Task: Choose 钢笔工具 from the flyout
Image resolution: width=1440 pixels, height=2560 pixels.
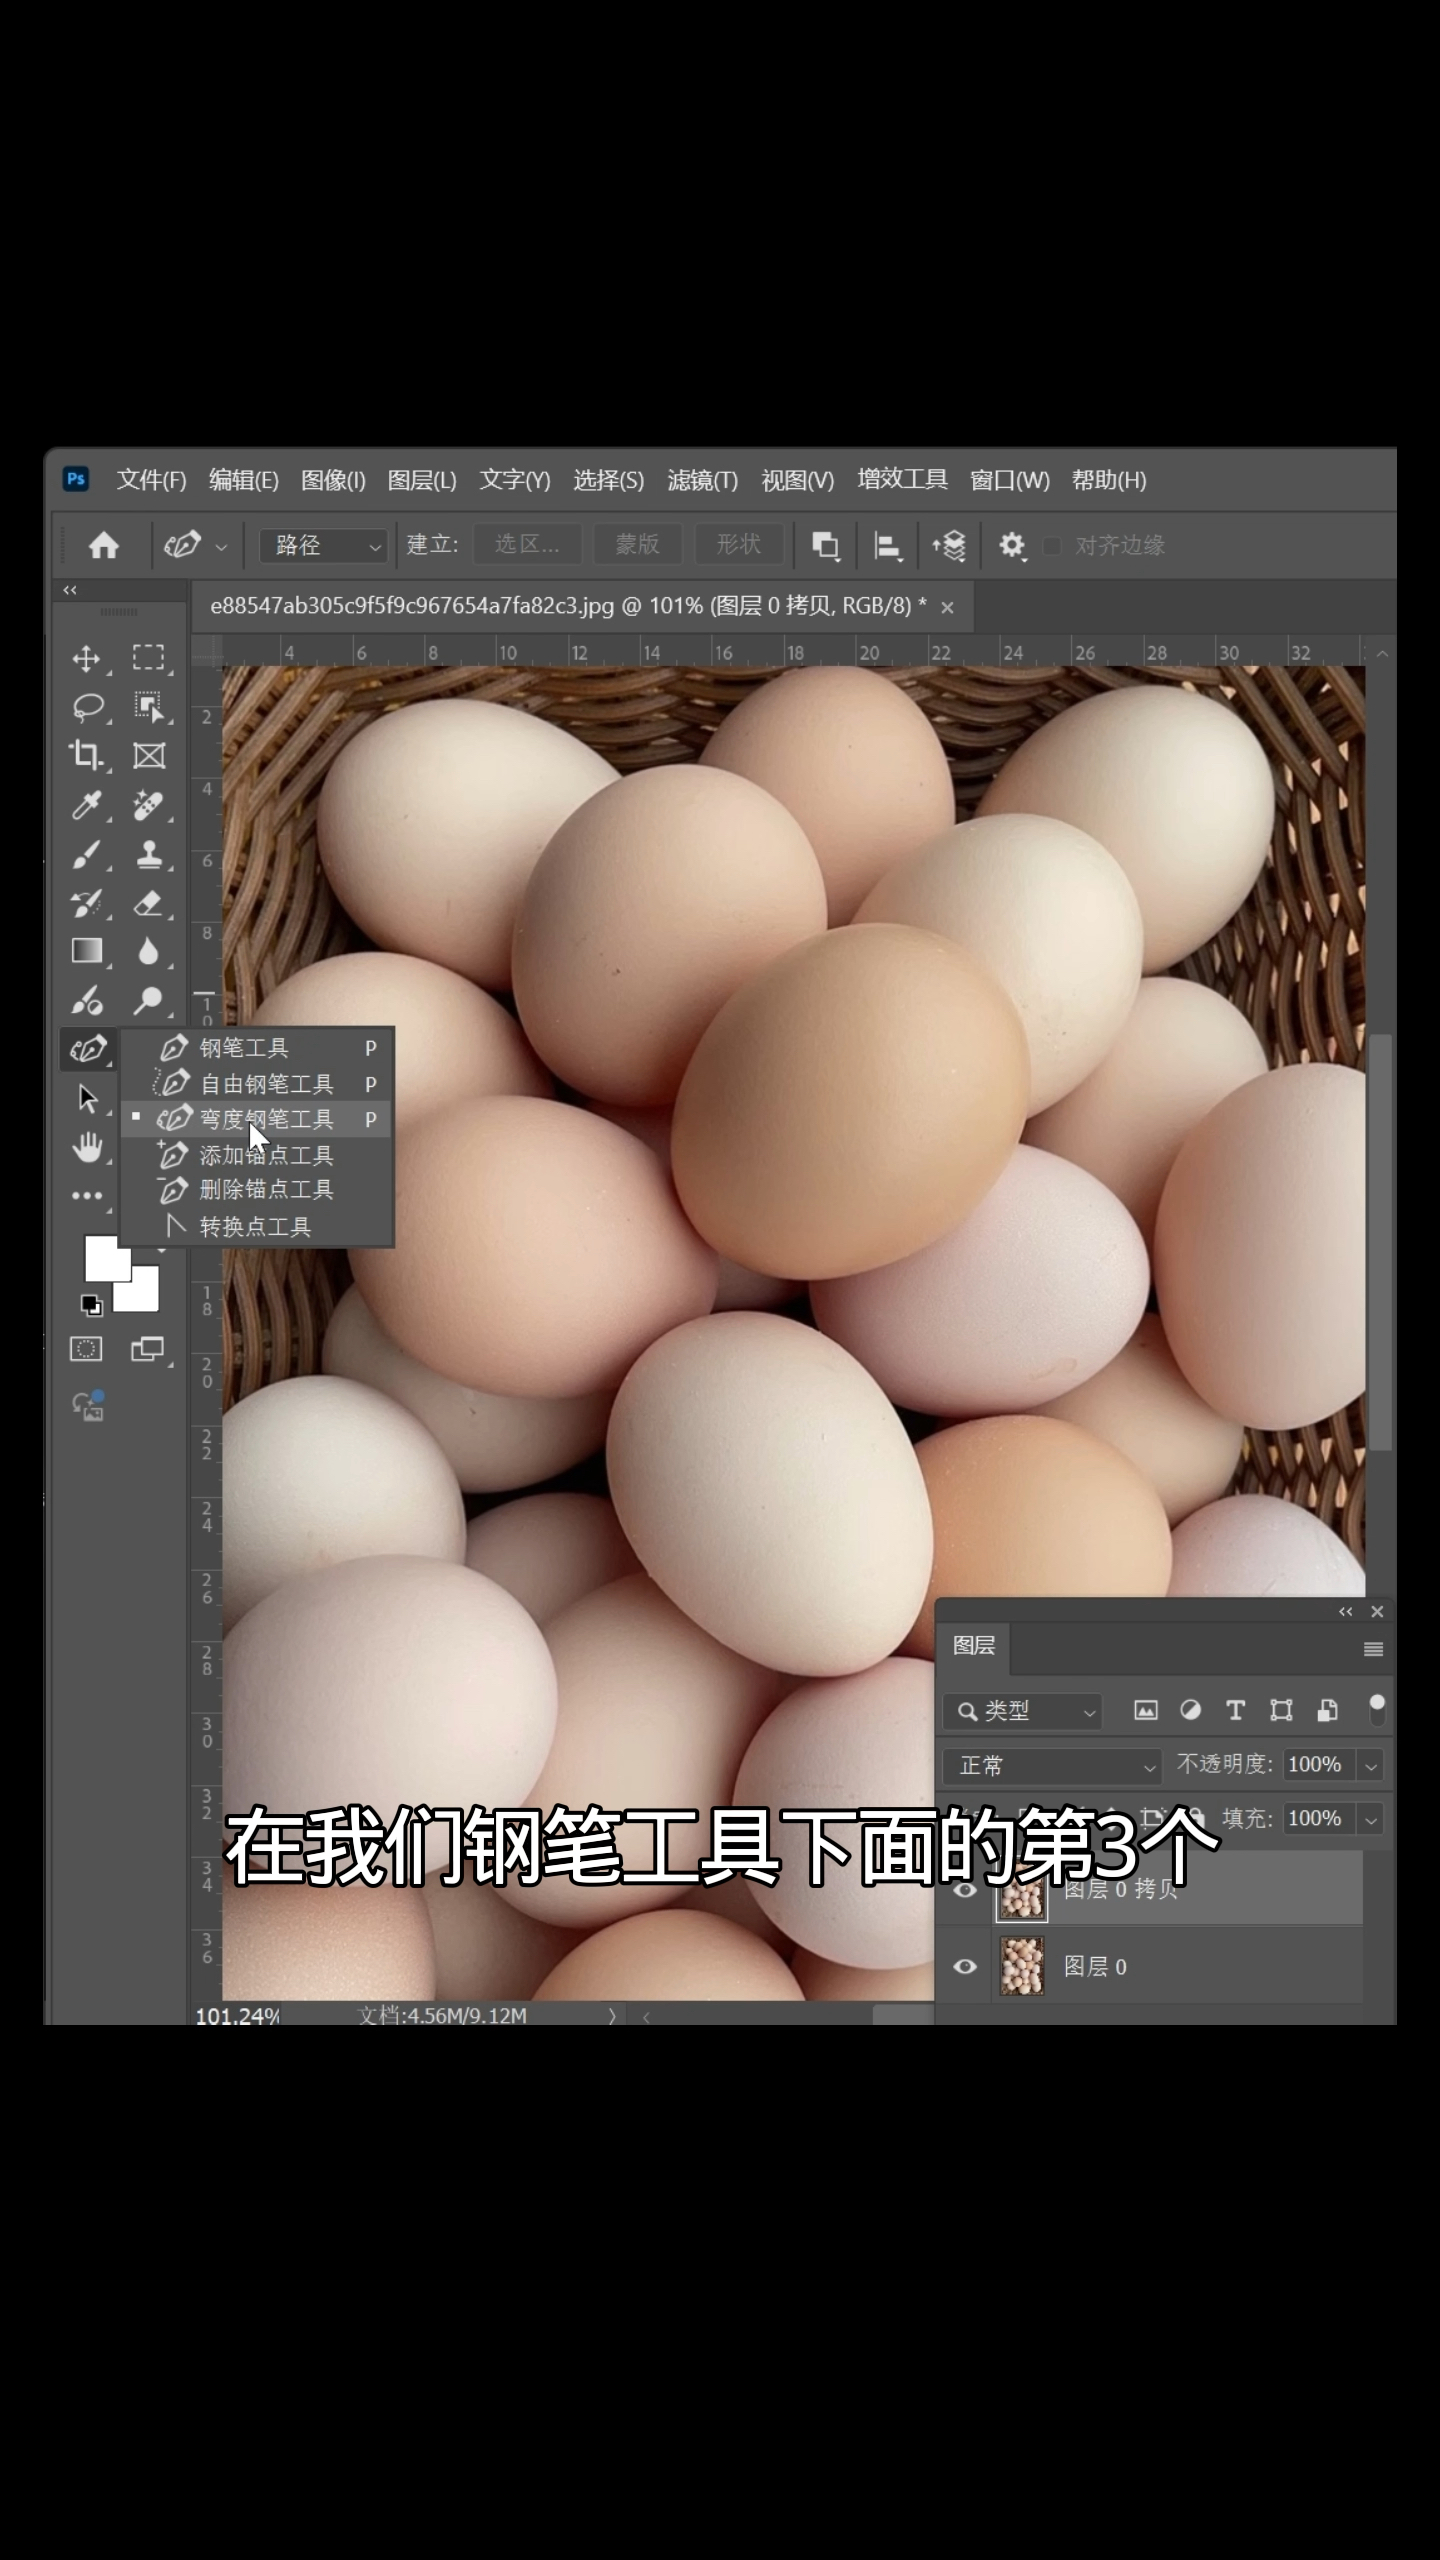Action: click(258, 1048)
